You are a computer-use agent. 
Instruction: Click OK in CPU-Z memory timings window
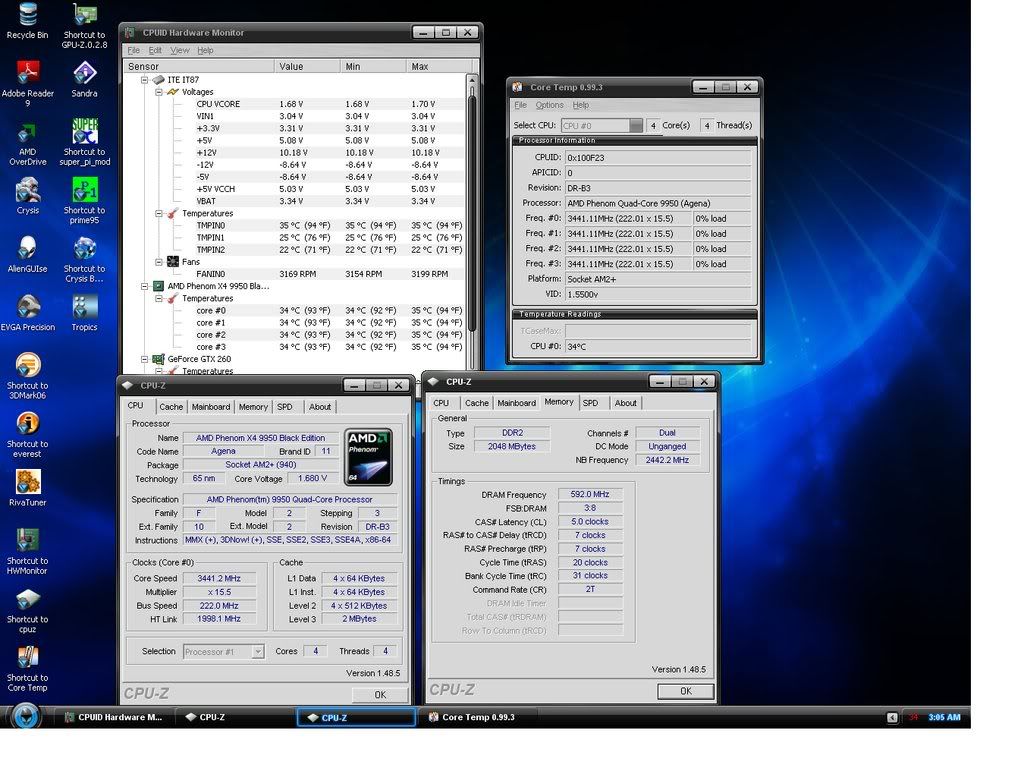coord(686,691)
